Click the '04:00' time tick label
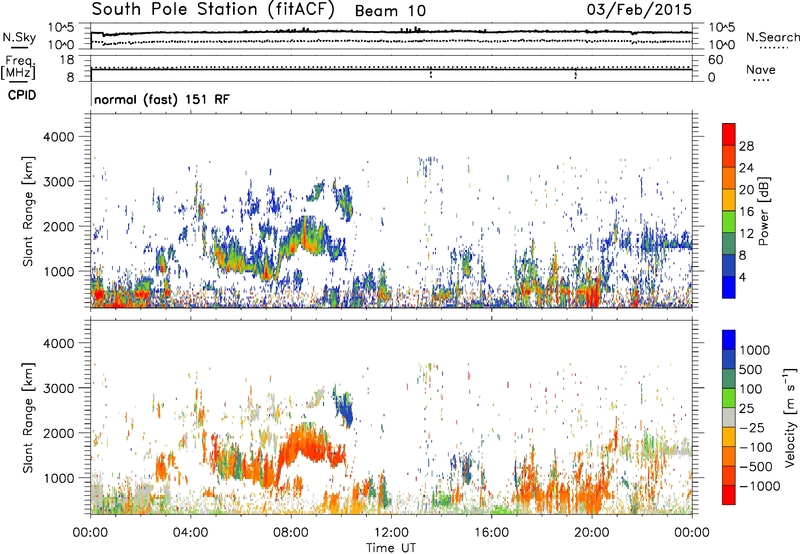The height and width of the screenshot is (554, 800). [190, 533]
